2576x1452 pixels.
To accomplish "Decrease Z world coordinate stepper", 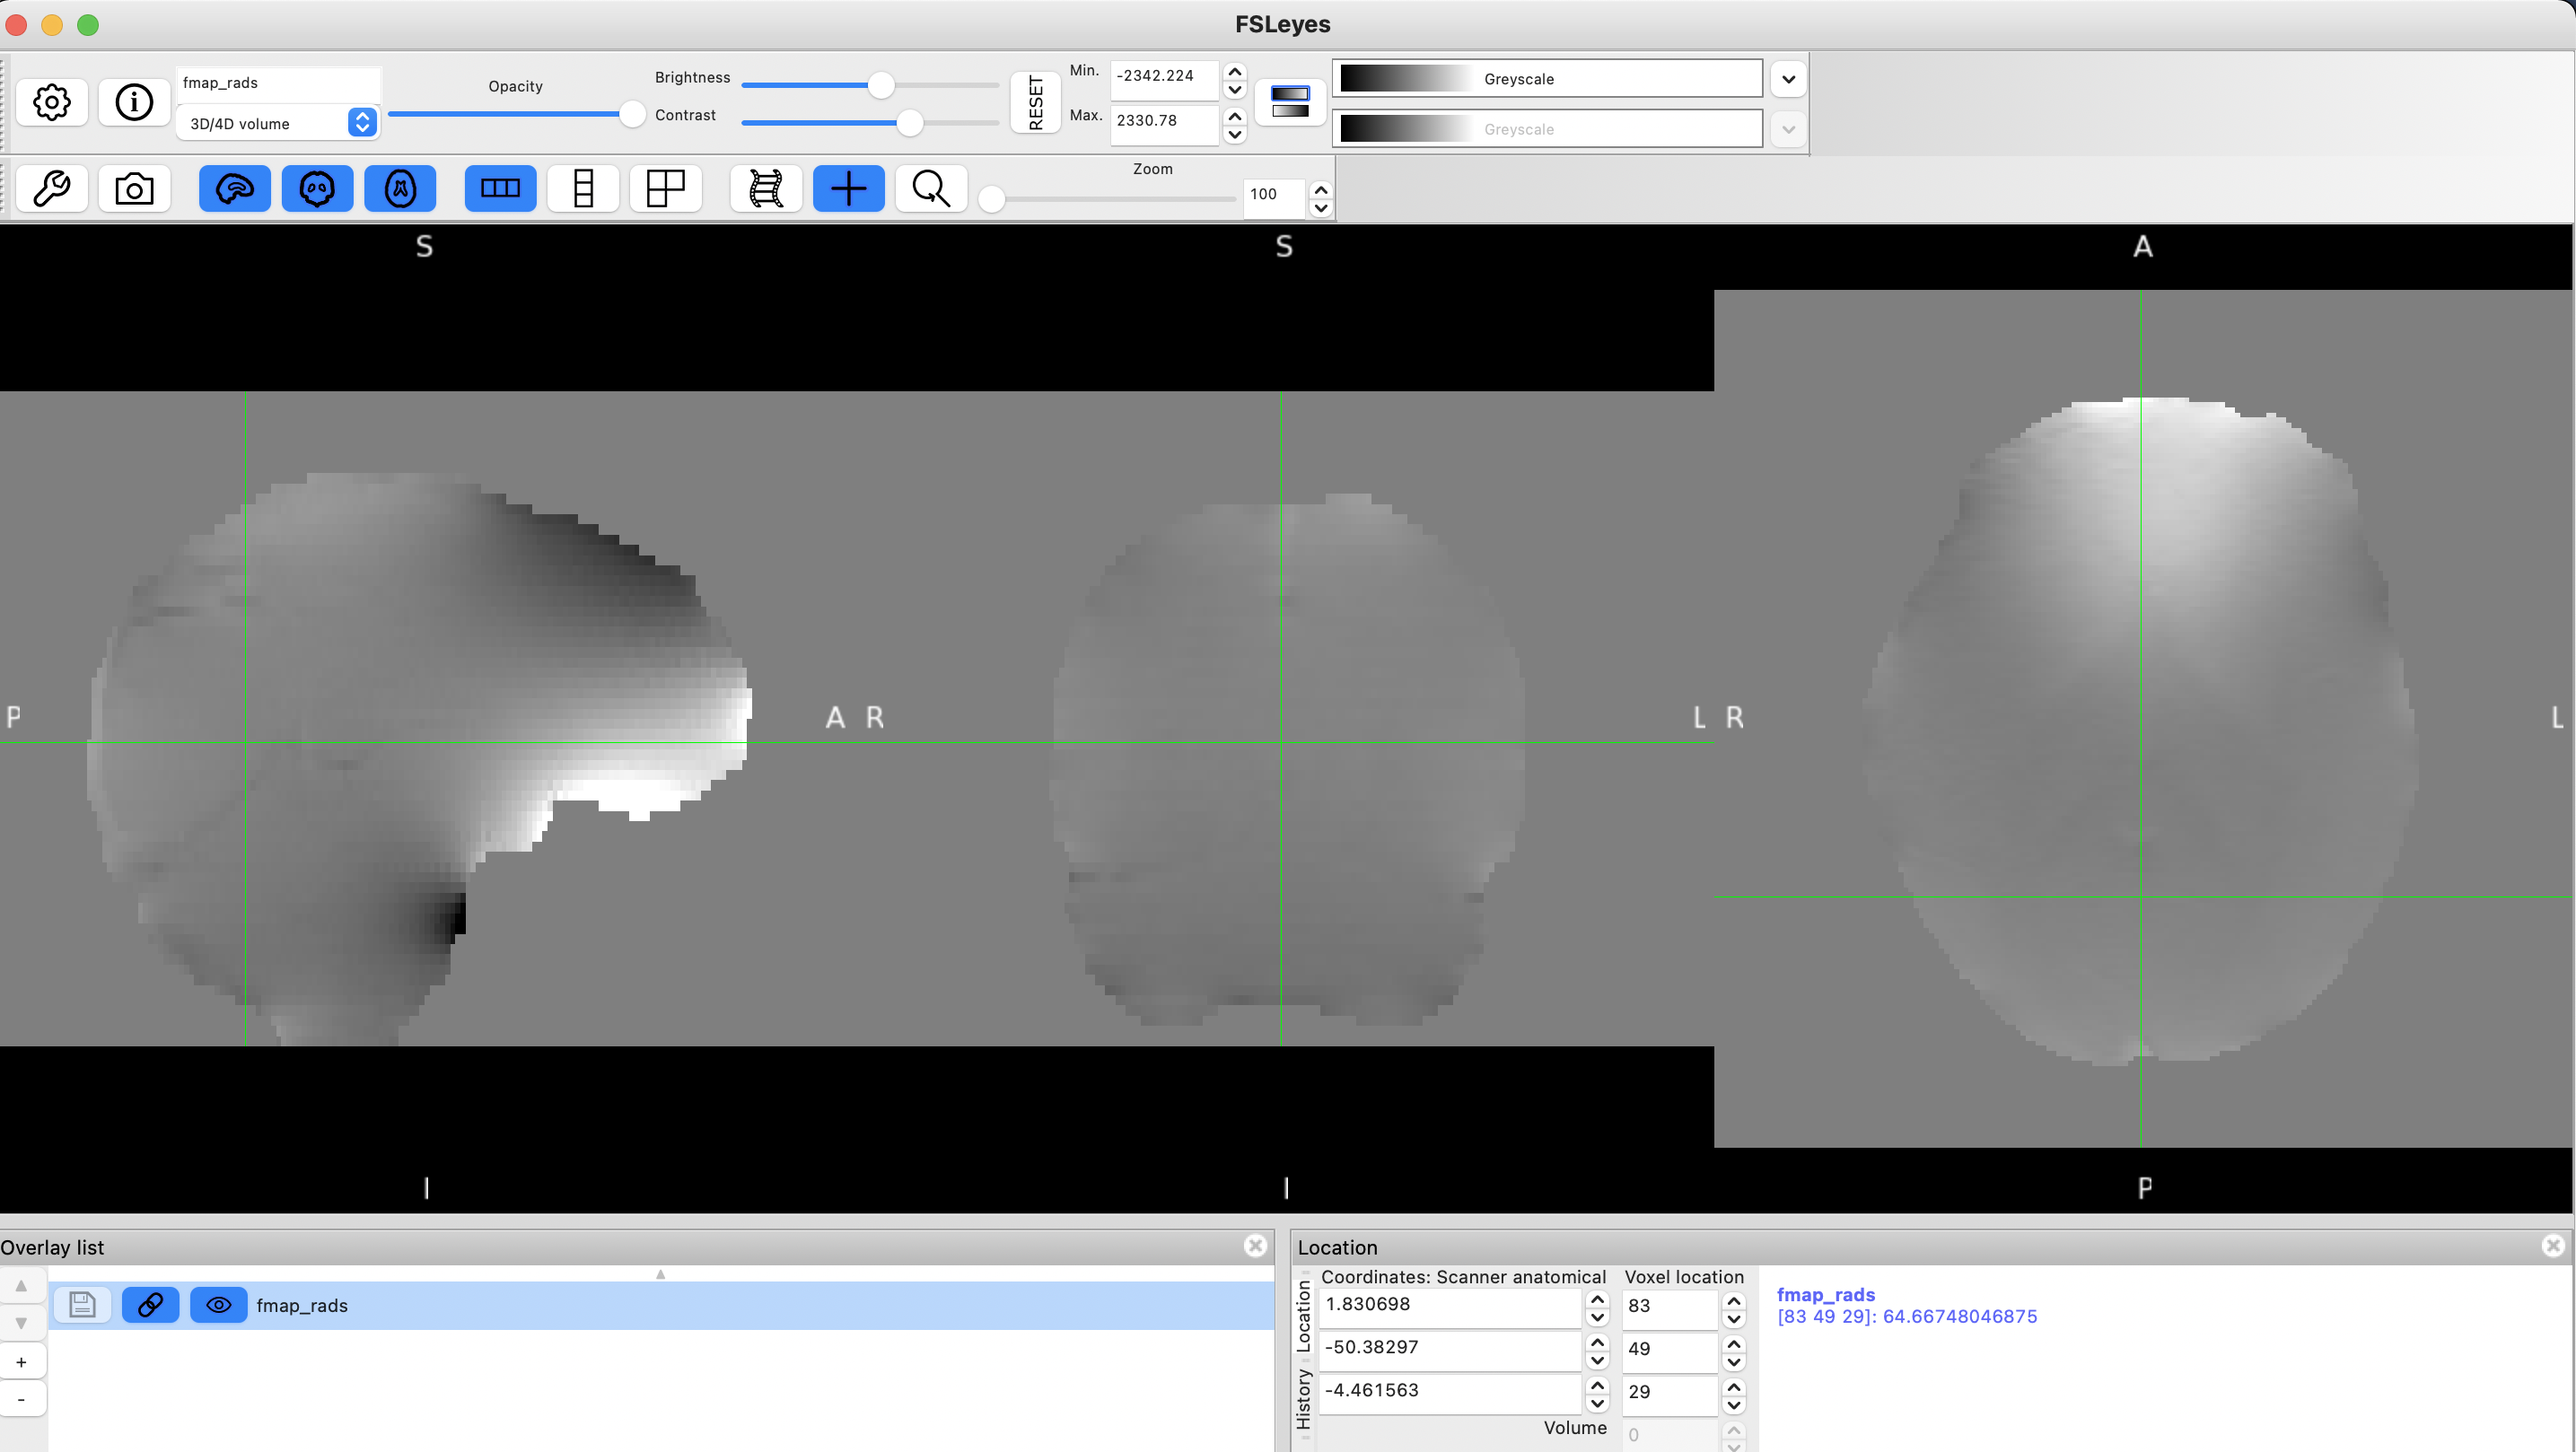I will (x=1598, y=1403).
